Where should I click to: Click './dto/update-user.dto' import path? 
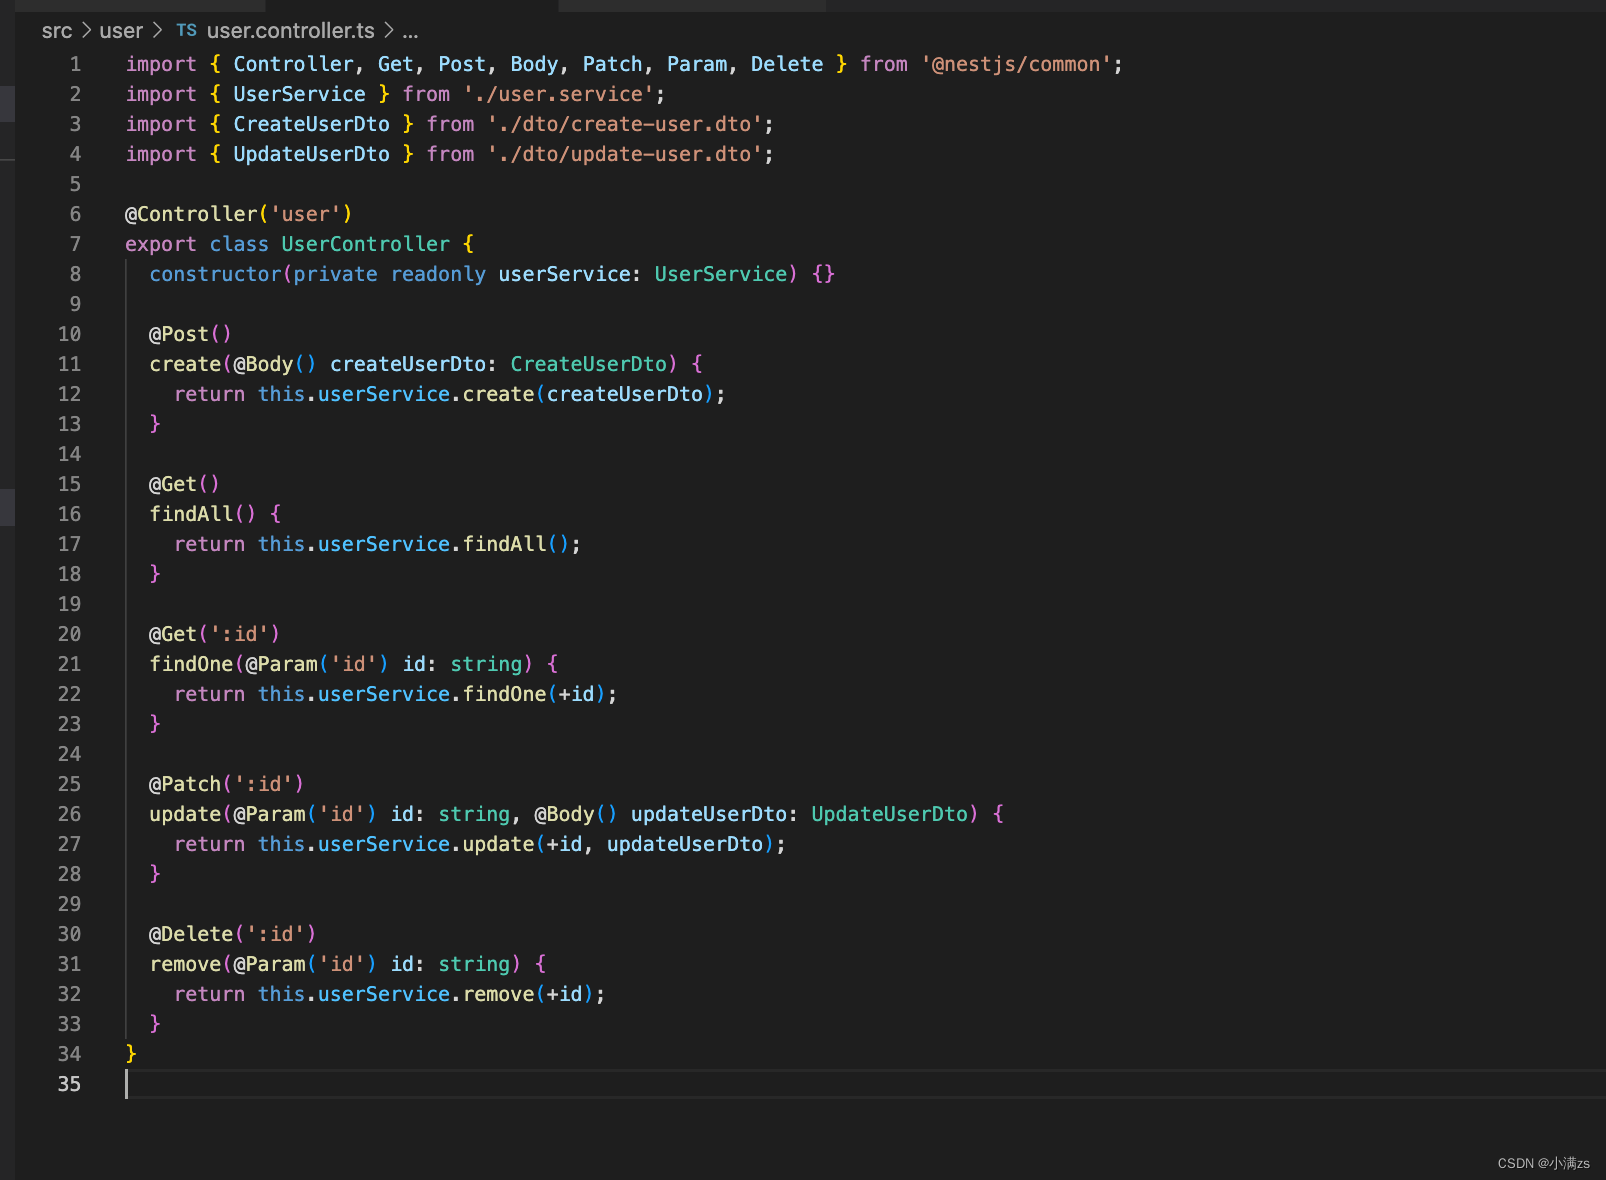[625, 154]
